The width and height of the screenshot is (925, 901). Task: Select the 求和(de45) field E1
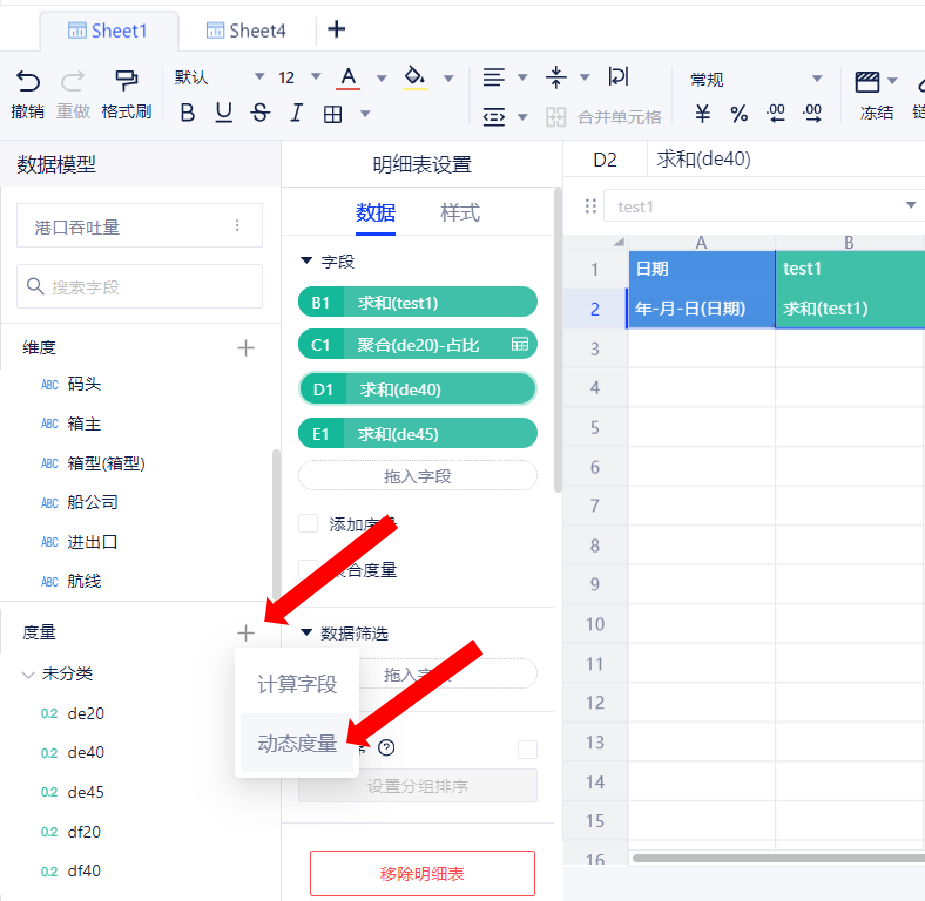point(418,434)
